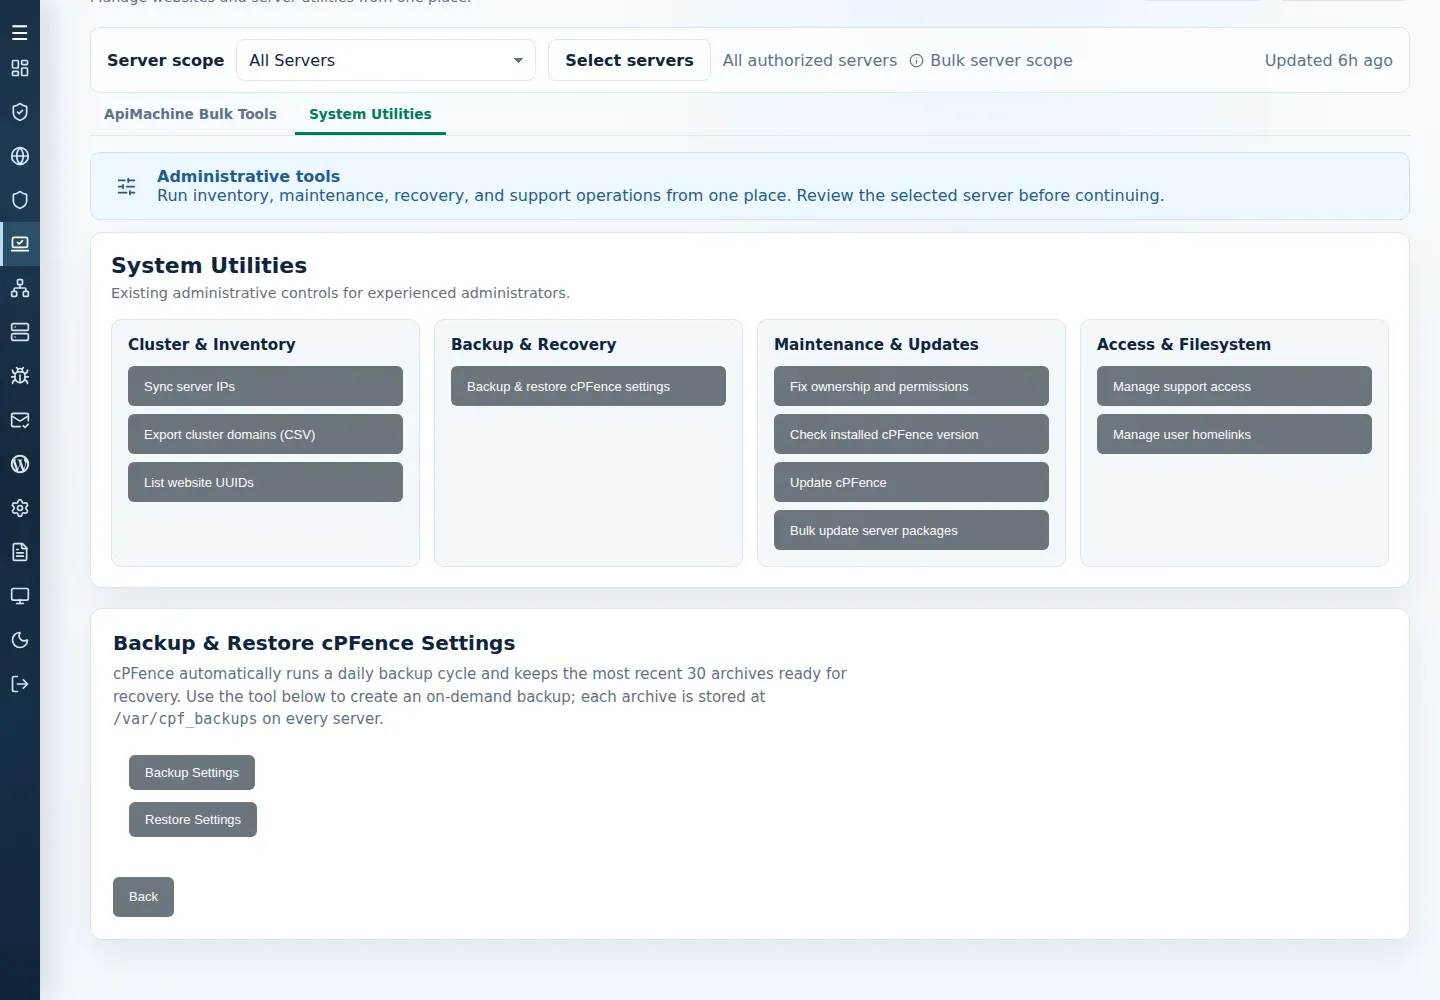The image size is (1440, 1000).
Task: Open Manage support access
Action: pos(1234,386)
